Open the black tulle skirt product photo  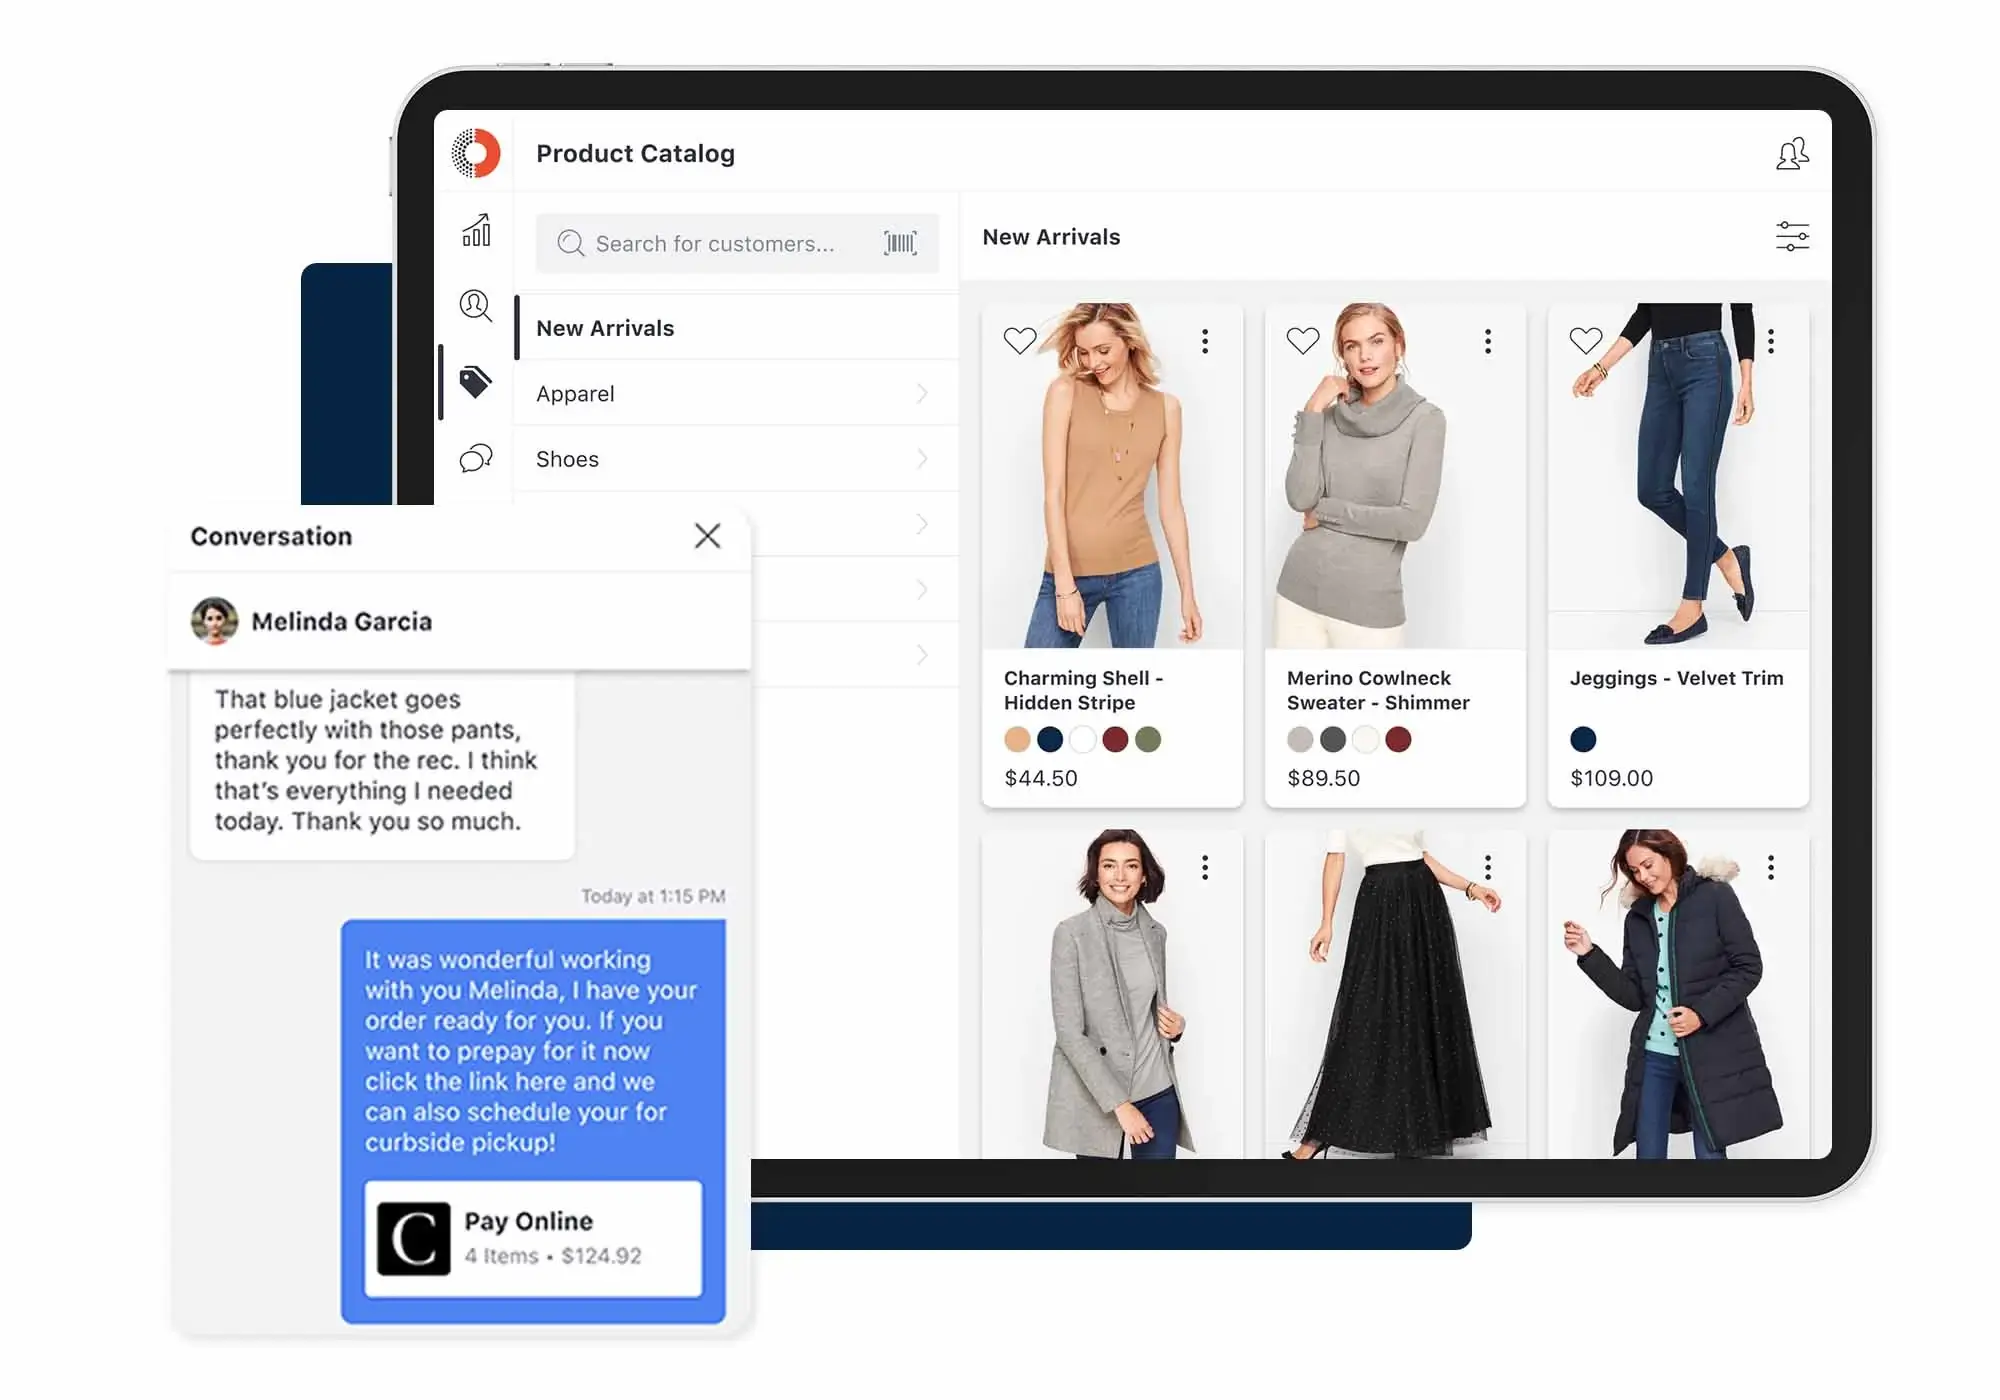(x=1395, y=994)
